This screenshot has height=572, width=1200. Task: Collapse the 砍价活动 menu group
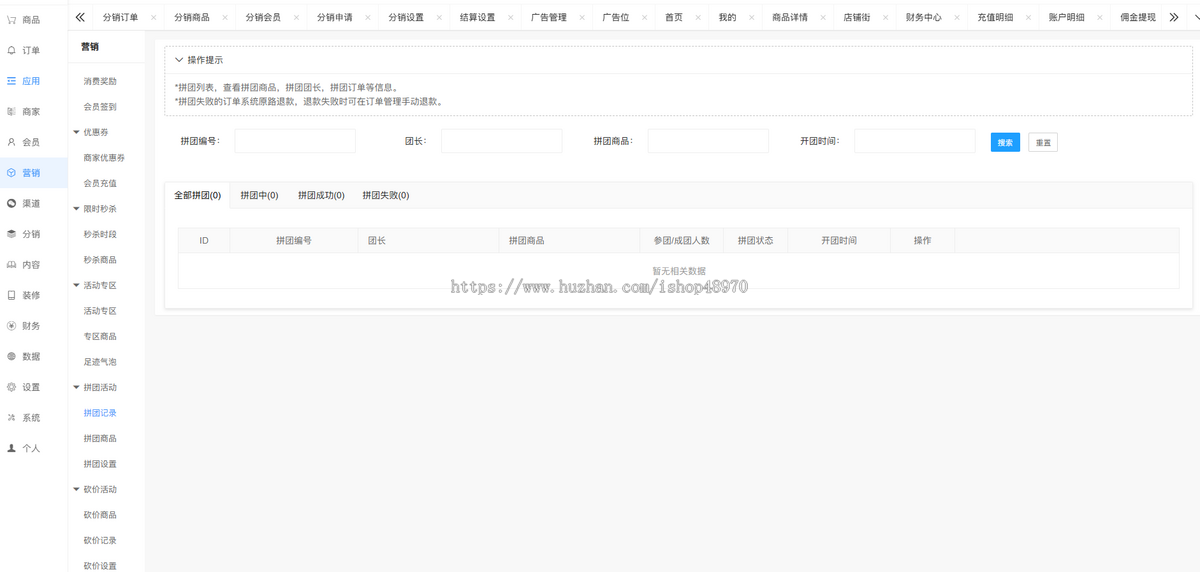tap(77, 489)
